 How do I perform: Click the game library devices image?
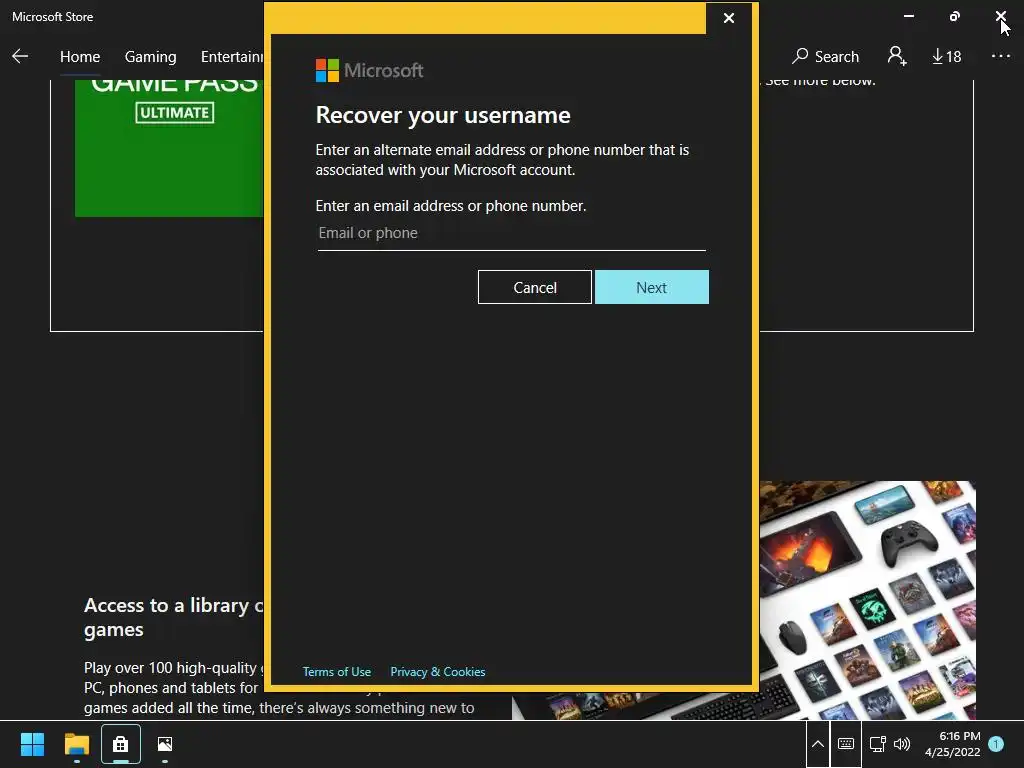pyautogui.click(x=867, y=600)
